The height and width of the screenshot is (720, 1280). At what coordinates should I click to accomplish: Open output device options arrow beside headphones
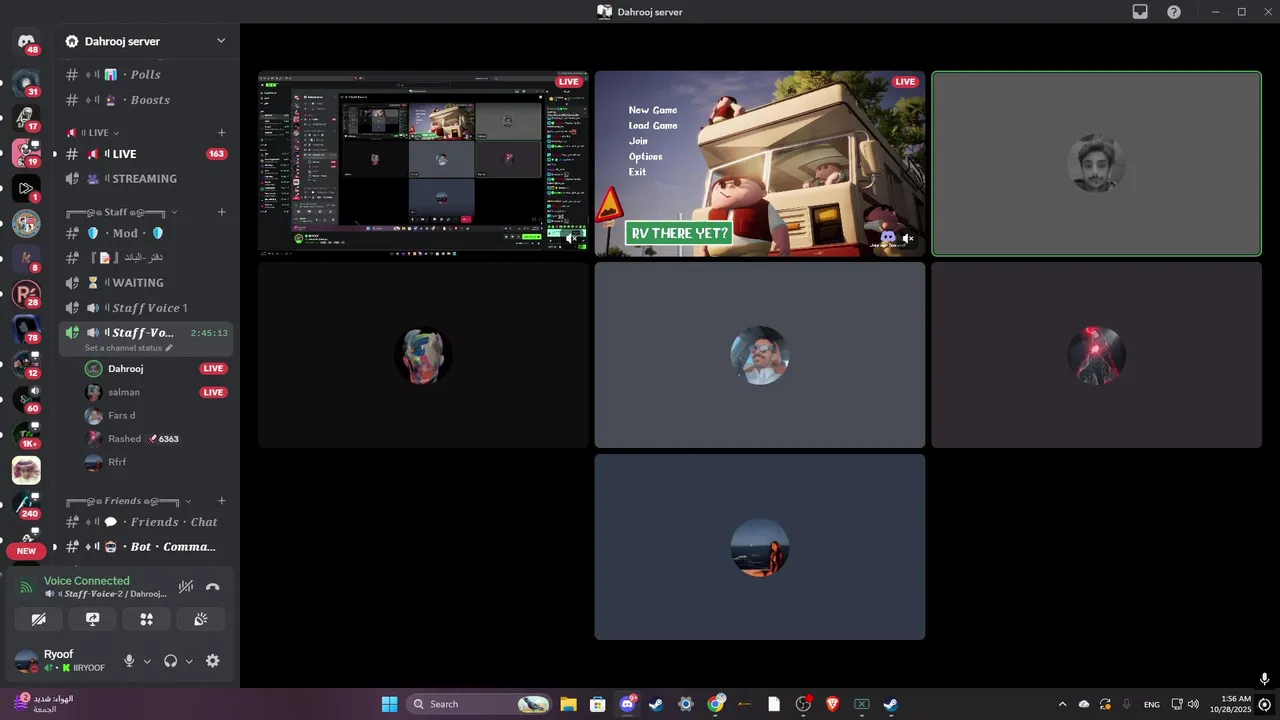(x=189, y=661)
